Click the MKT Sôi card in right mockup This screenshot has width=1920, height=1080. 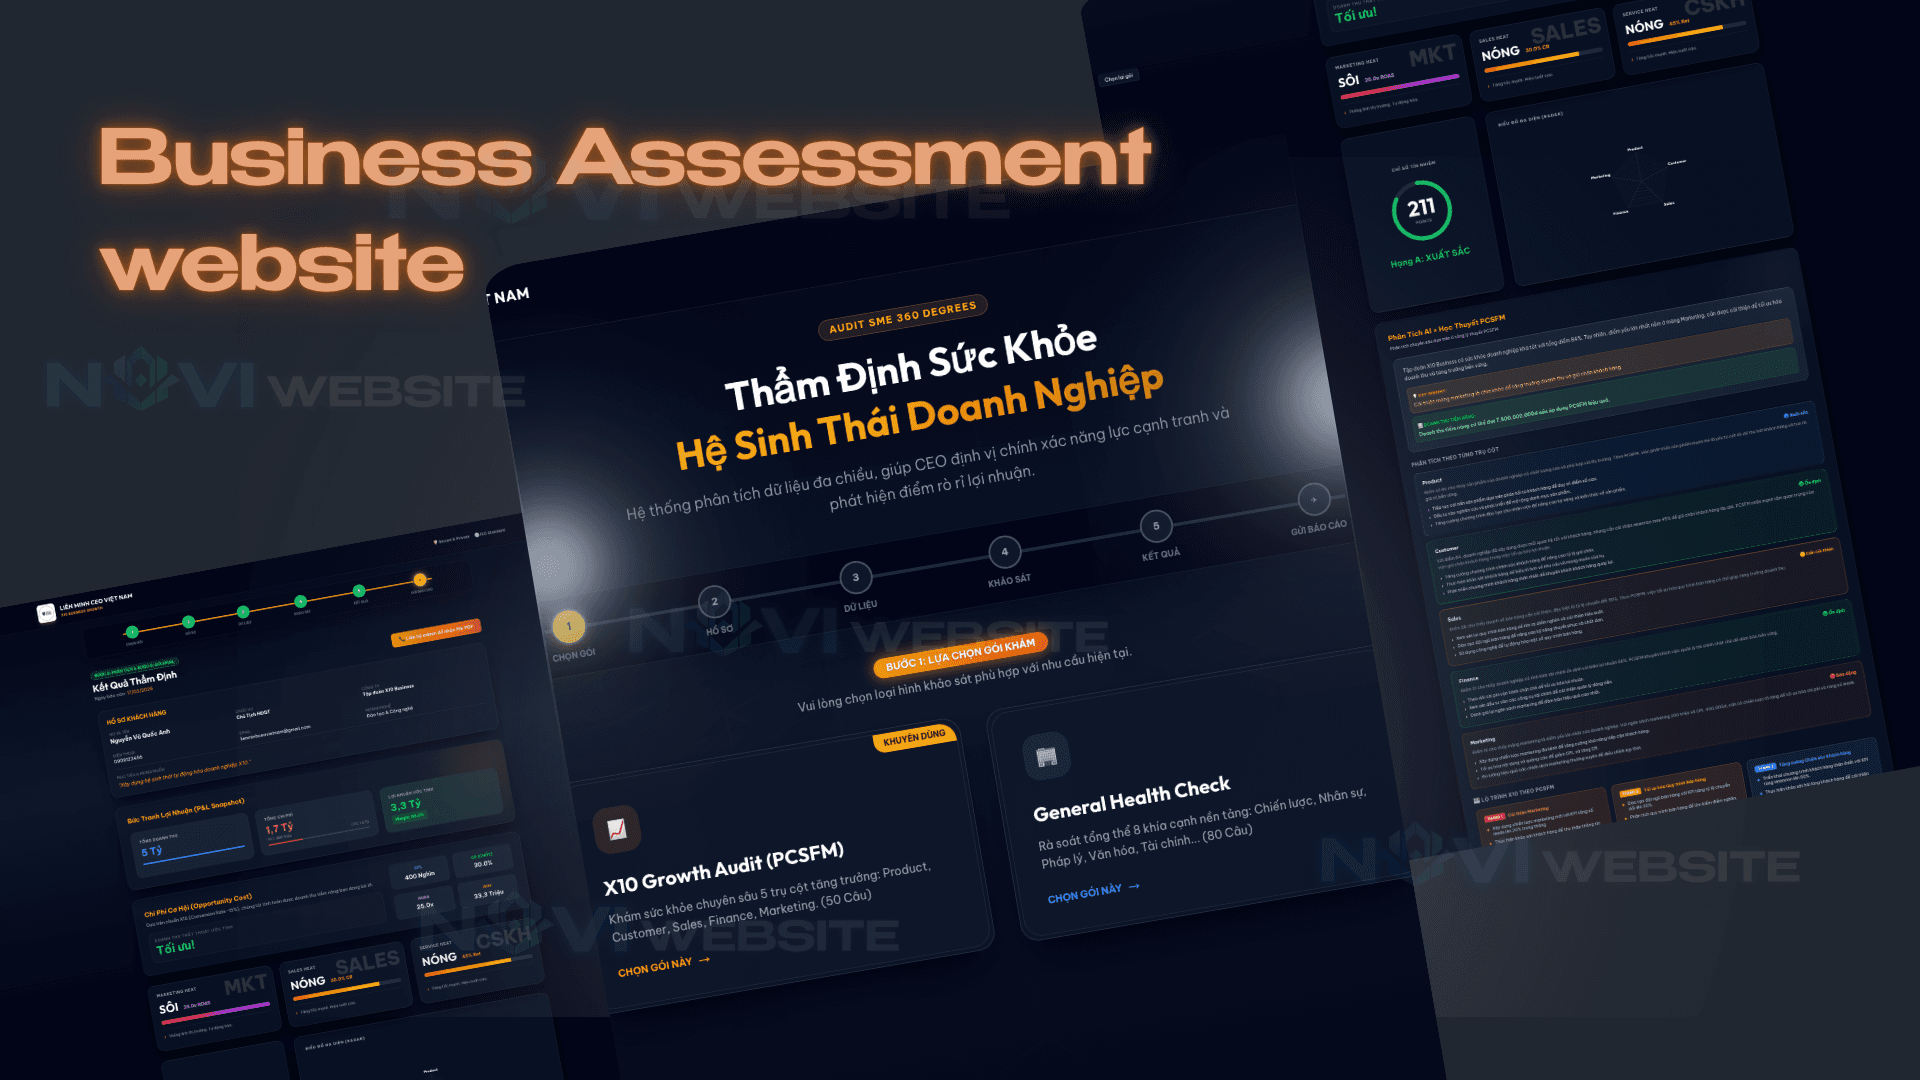pos(1400,80)
